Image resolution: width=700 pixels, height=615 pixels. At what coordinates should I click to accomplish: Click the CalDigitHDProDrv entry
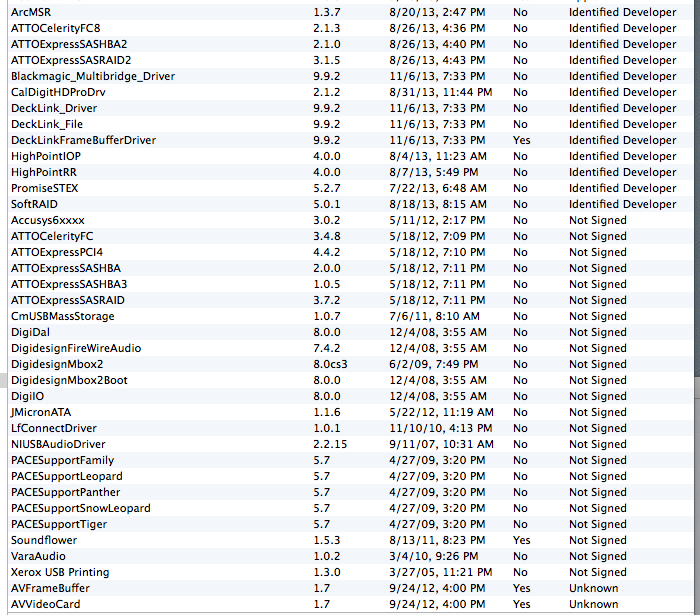350,92
